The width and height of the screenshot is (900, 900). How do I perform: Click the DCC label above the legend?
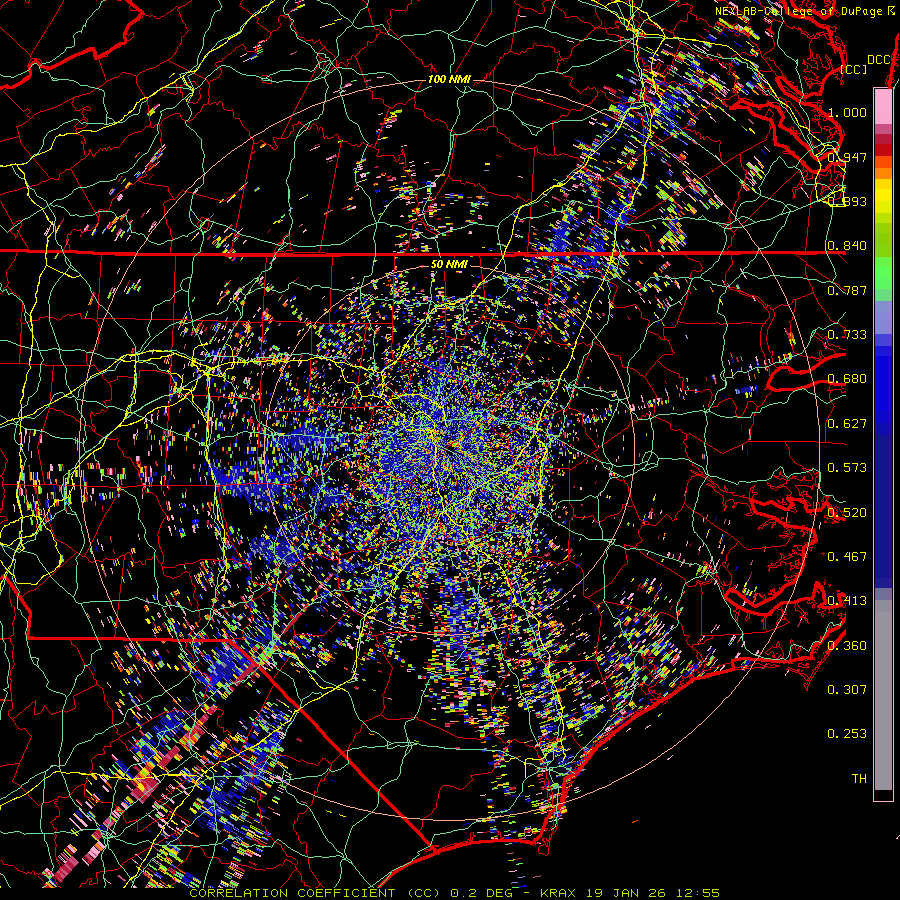tap(878, 60)
